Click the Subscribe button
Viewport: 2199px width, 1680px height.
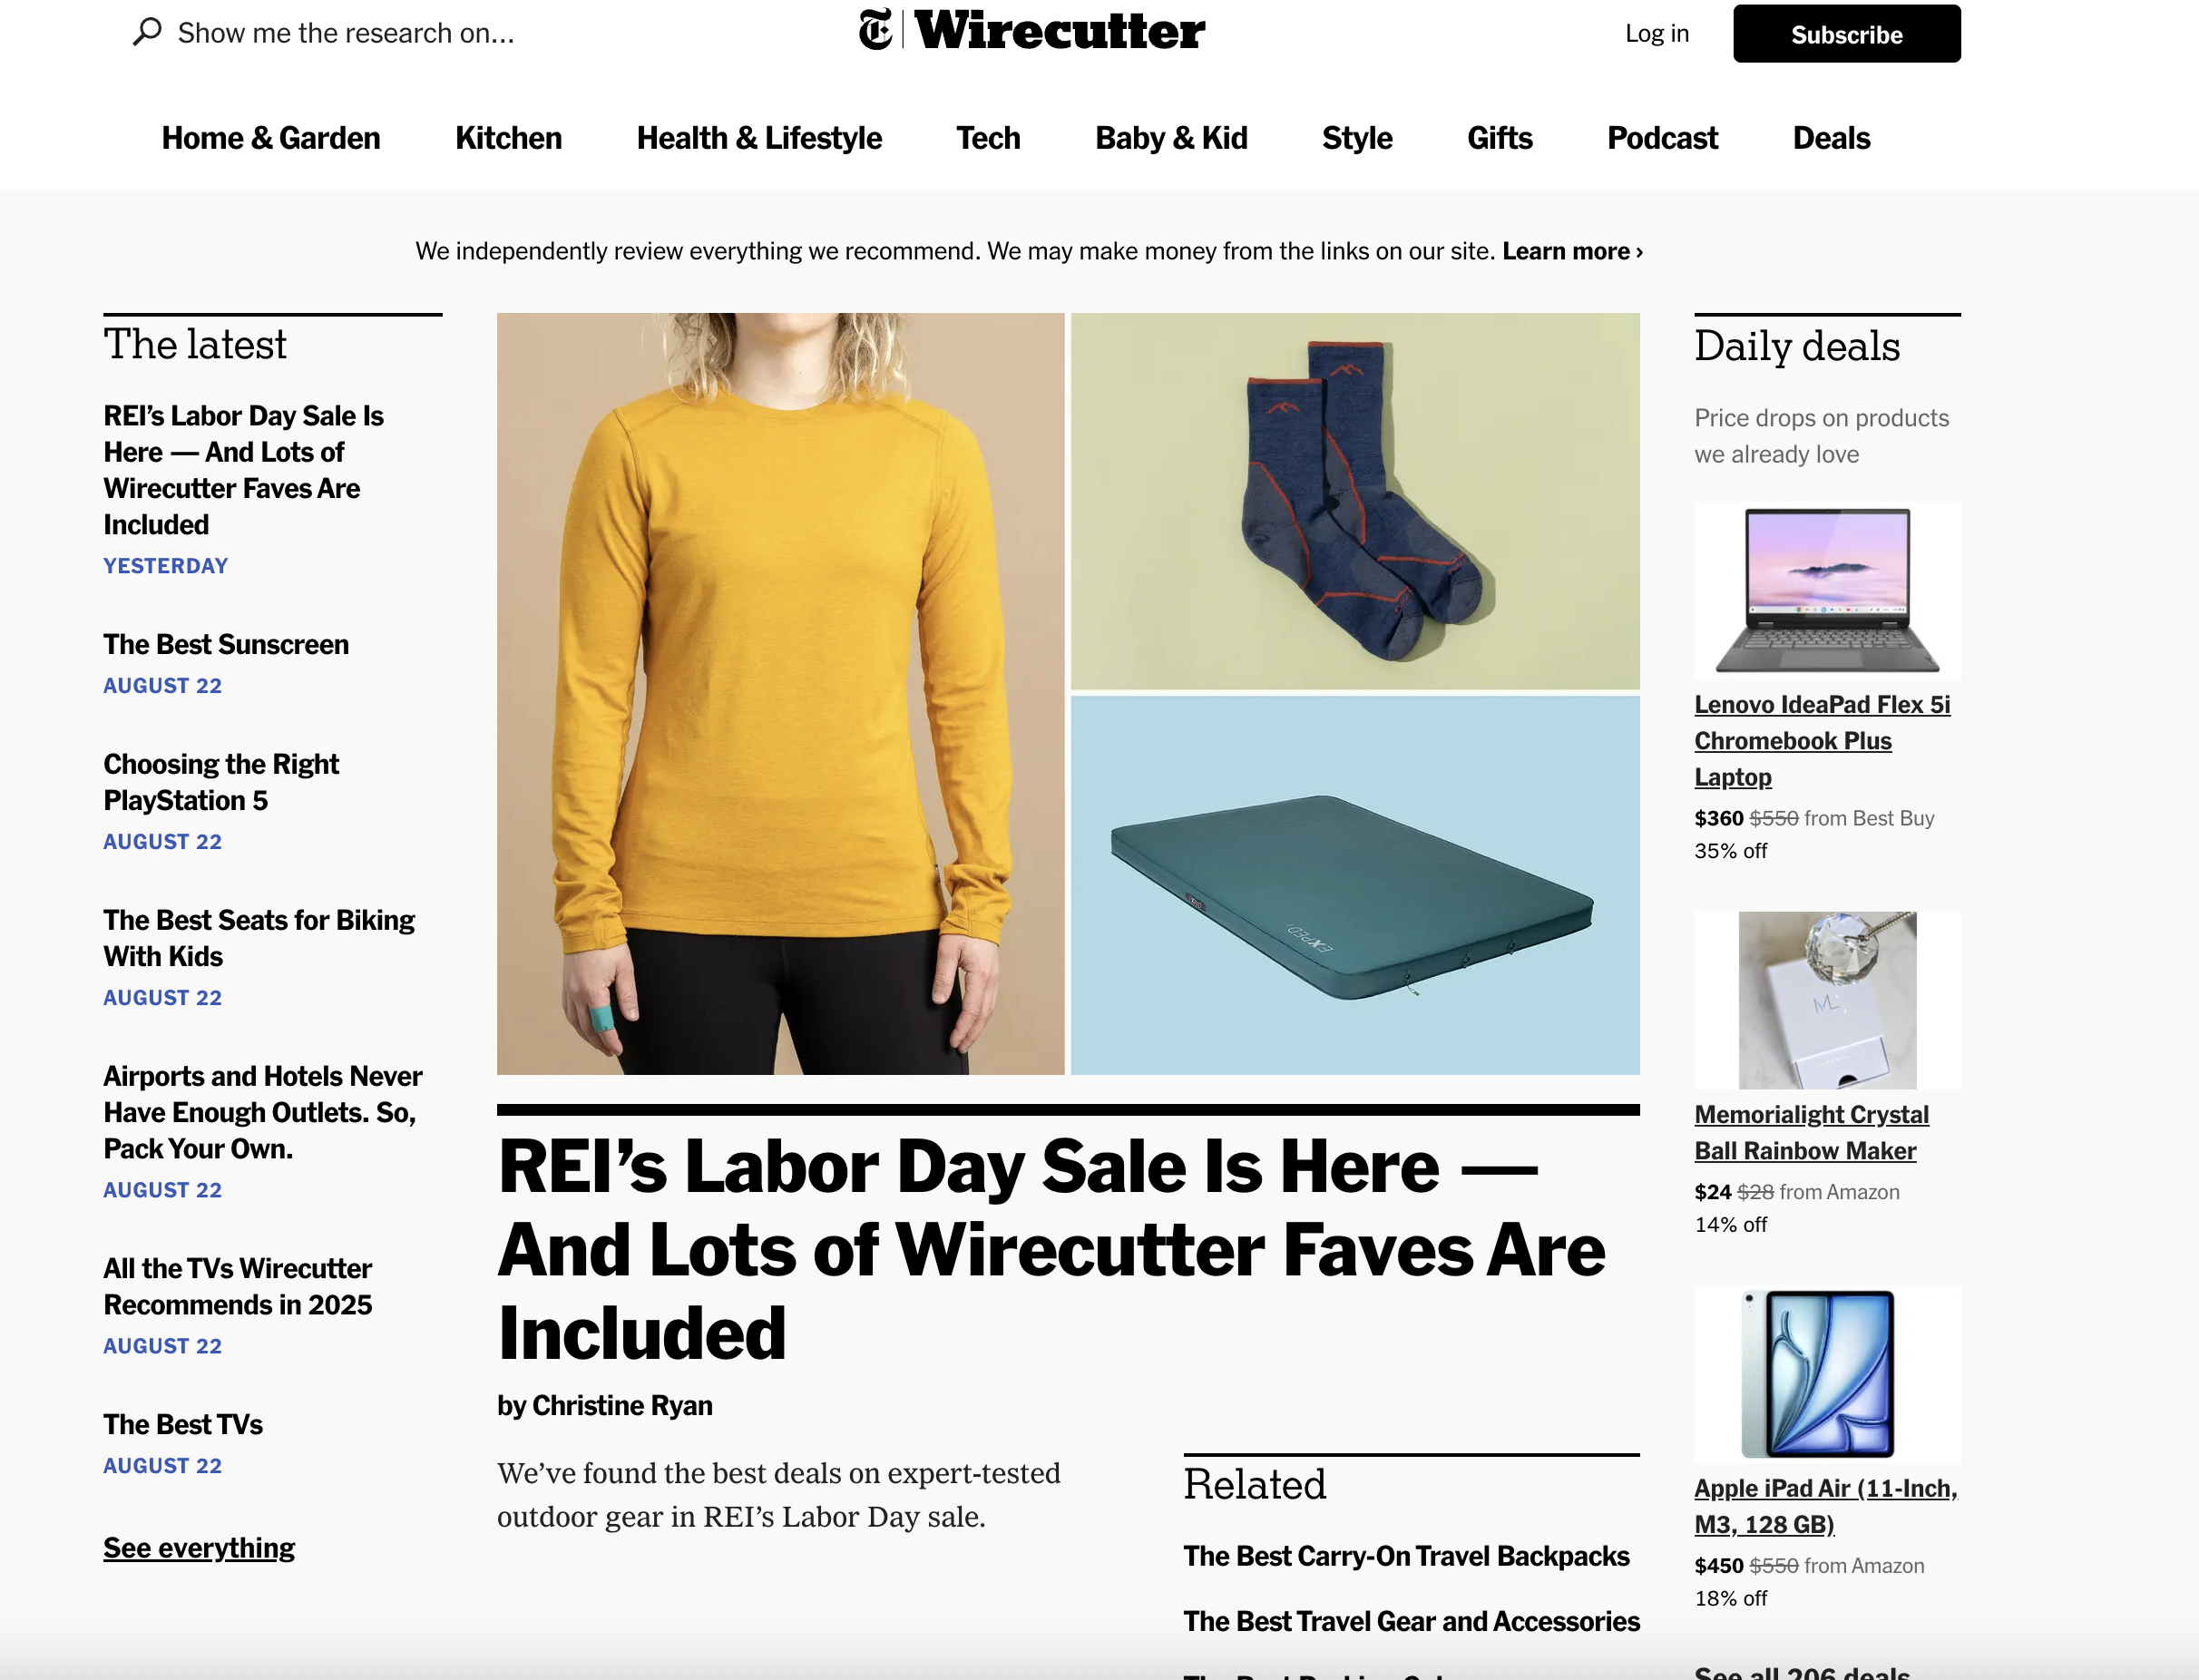point(1846,34)
